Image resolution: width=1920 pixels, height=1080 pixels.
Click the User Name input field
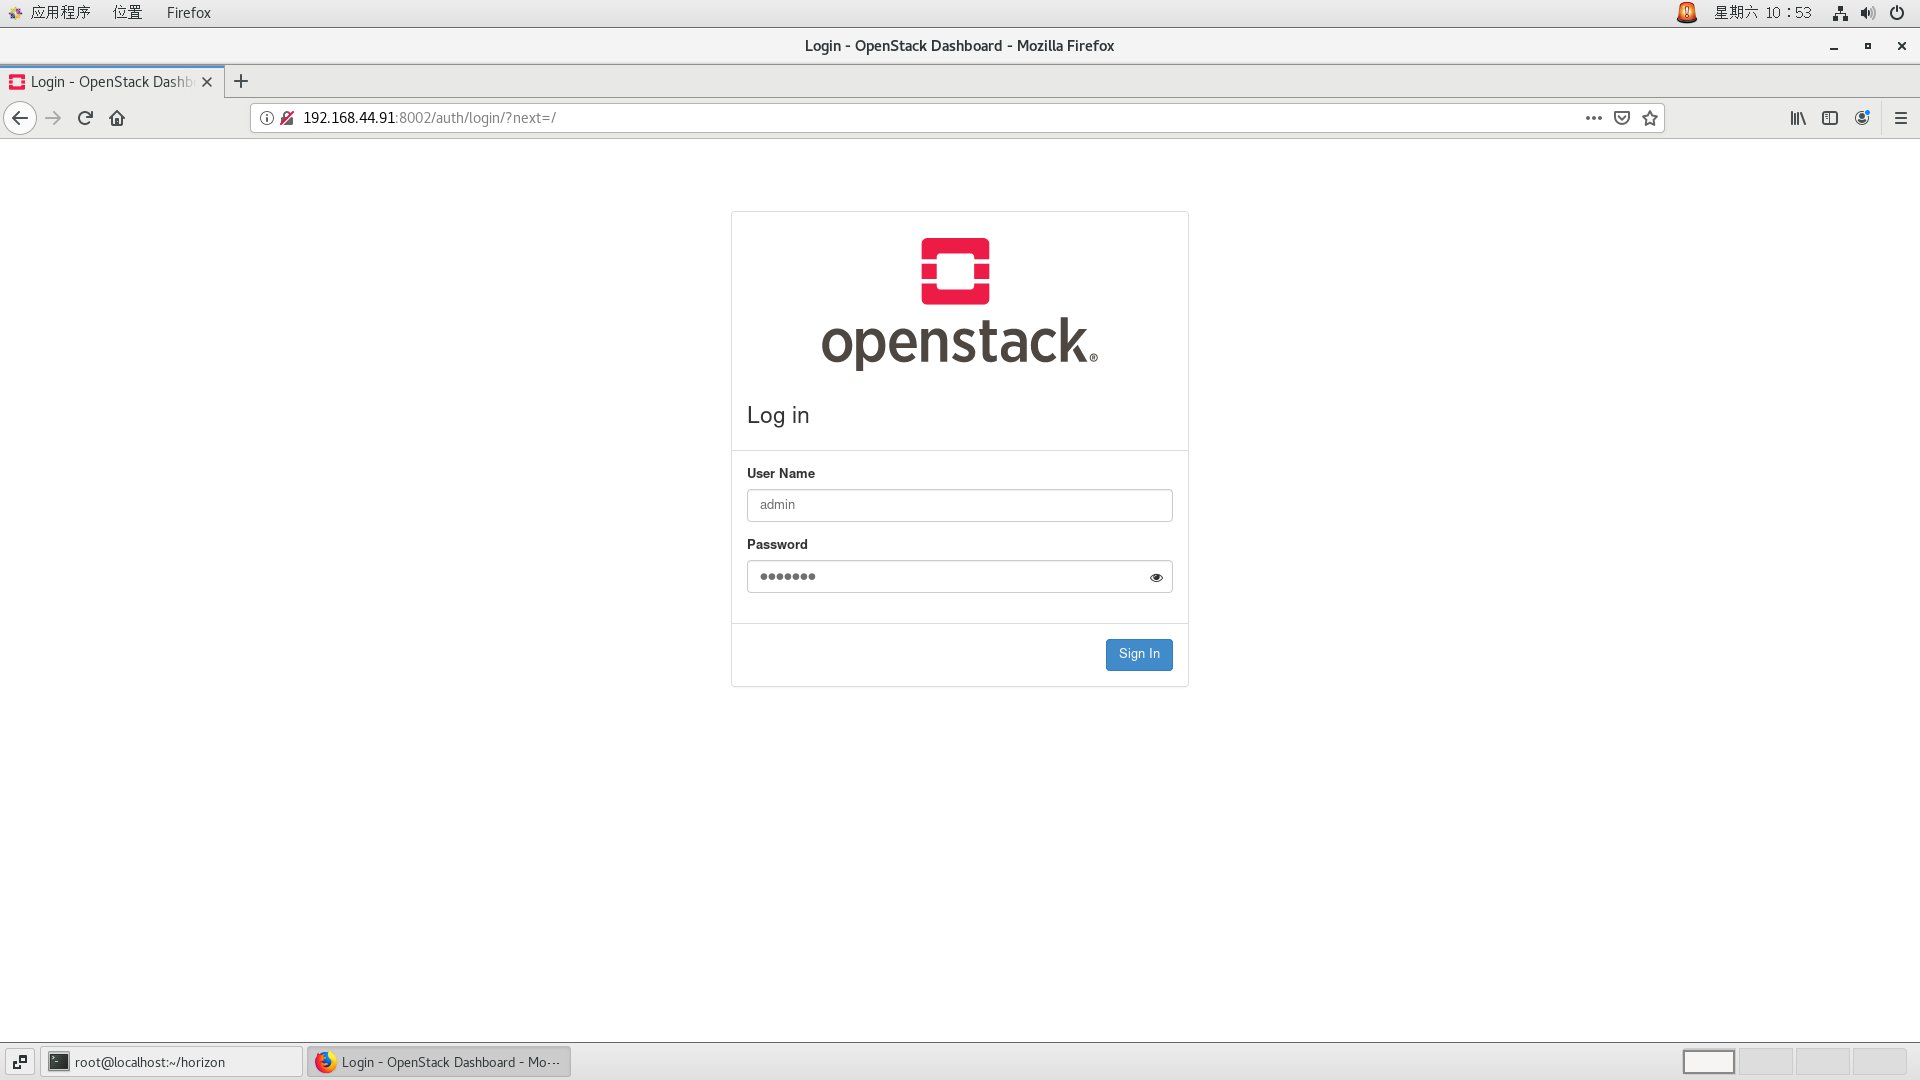958,505
